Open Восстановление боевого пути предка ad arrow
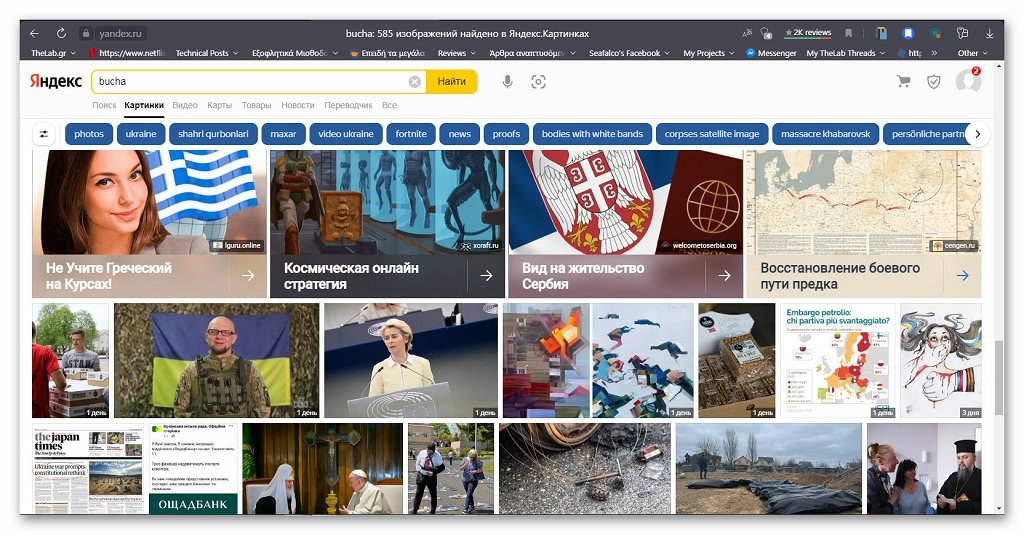The height and width of the screenshot is (535, 1024). tap(963, 276)
